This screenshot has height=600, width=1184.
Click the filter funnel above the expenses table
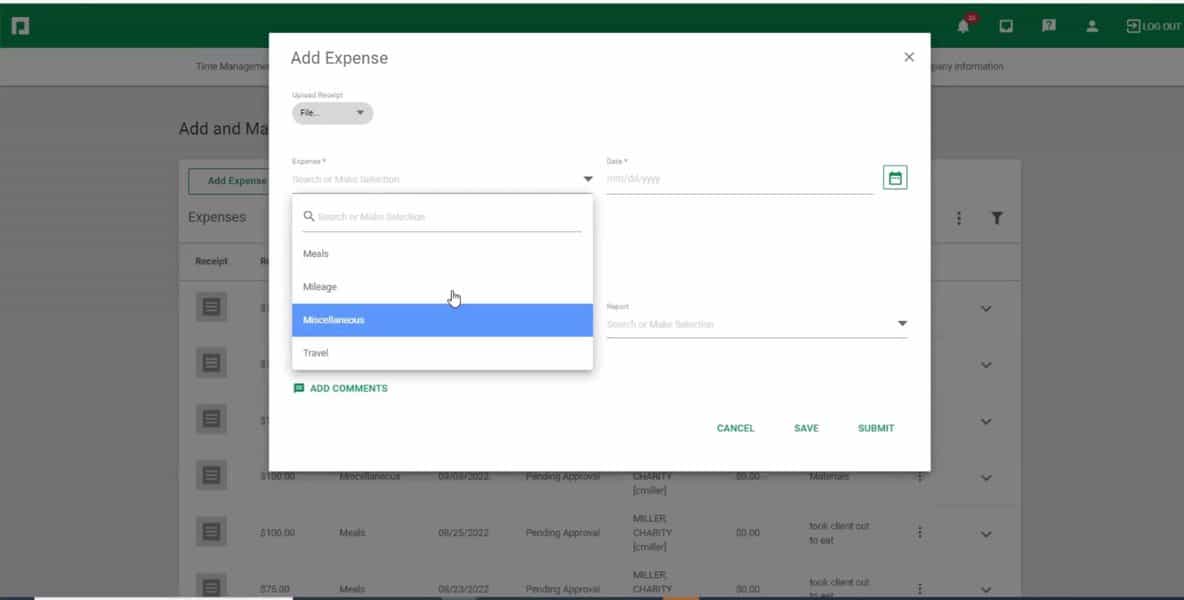[996, 217]
